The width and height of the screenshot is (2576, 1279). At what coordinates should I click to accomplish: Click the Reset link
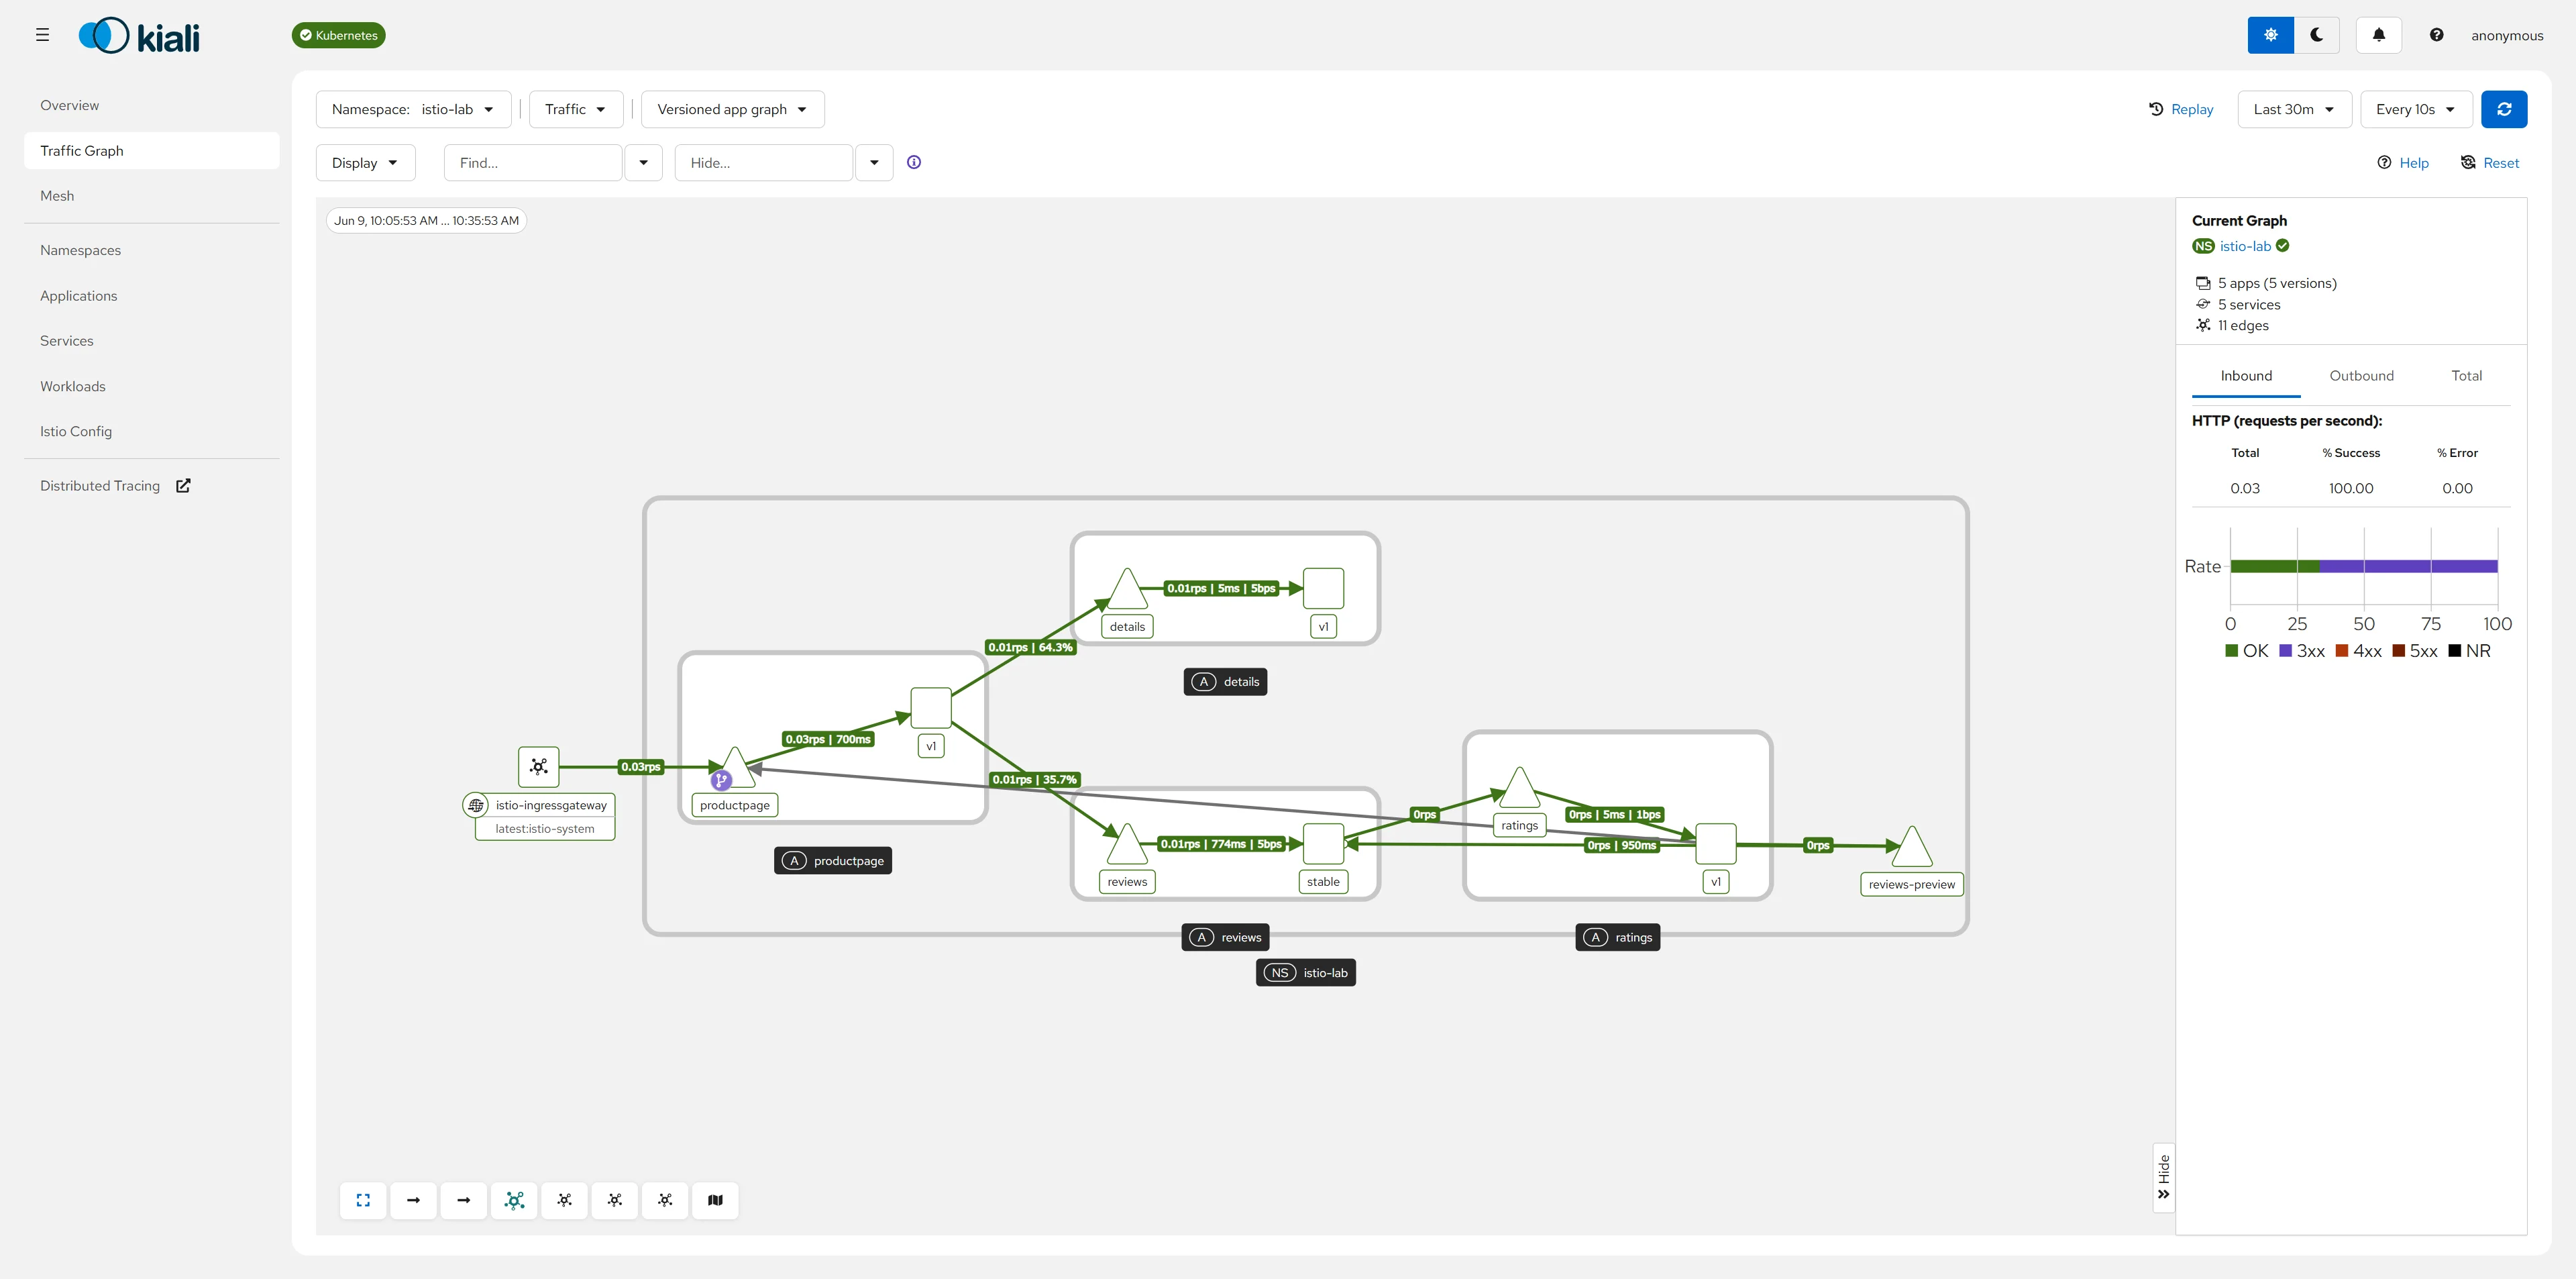2490,163
